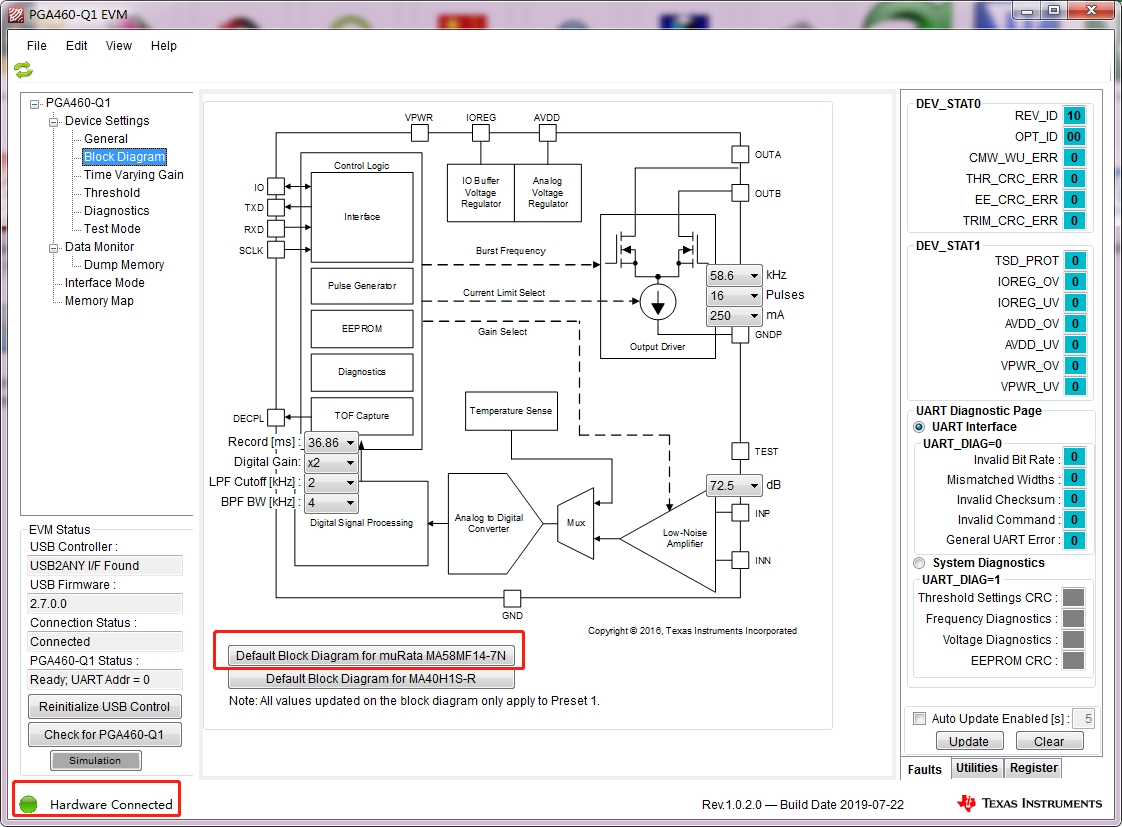Select Block Diagram in the tree
The height and width of the screenshot is (827, 1122).
pyautogui.click(x=125, y=157)
